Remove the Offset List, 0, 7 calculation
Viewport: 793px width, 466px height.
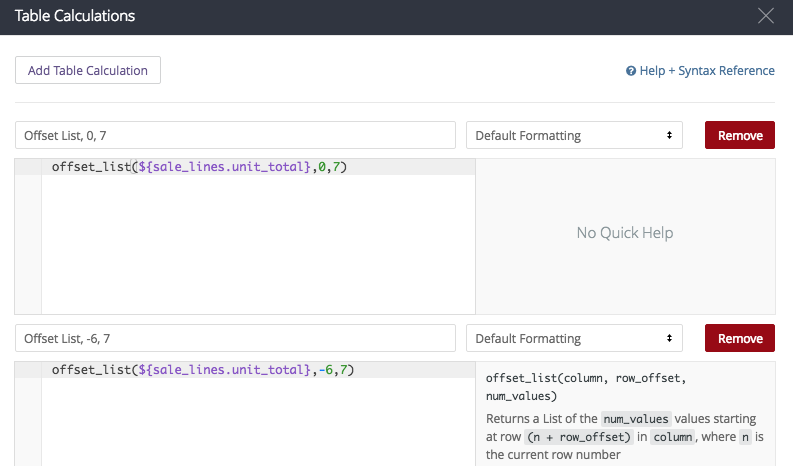coord(739,135)
